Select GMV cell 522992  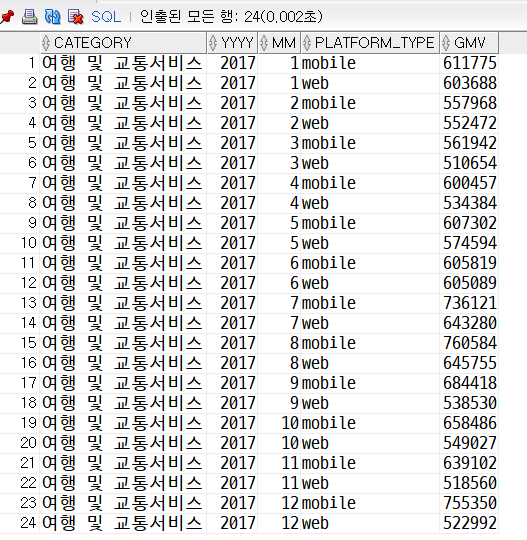[x=469, y=522]
